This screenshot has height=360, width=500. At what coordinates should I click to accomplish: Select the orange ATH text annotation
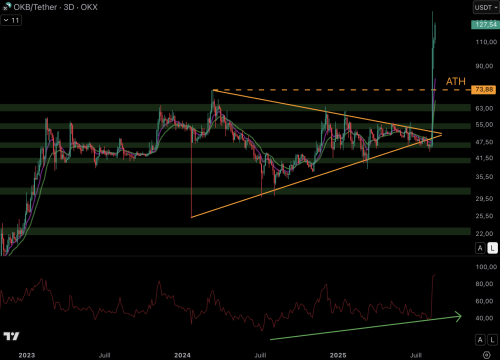click(x=456, y=81)
